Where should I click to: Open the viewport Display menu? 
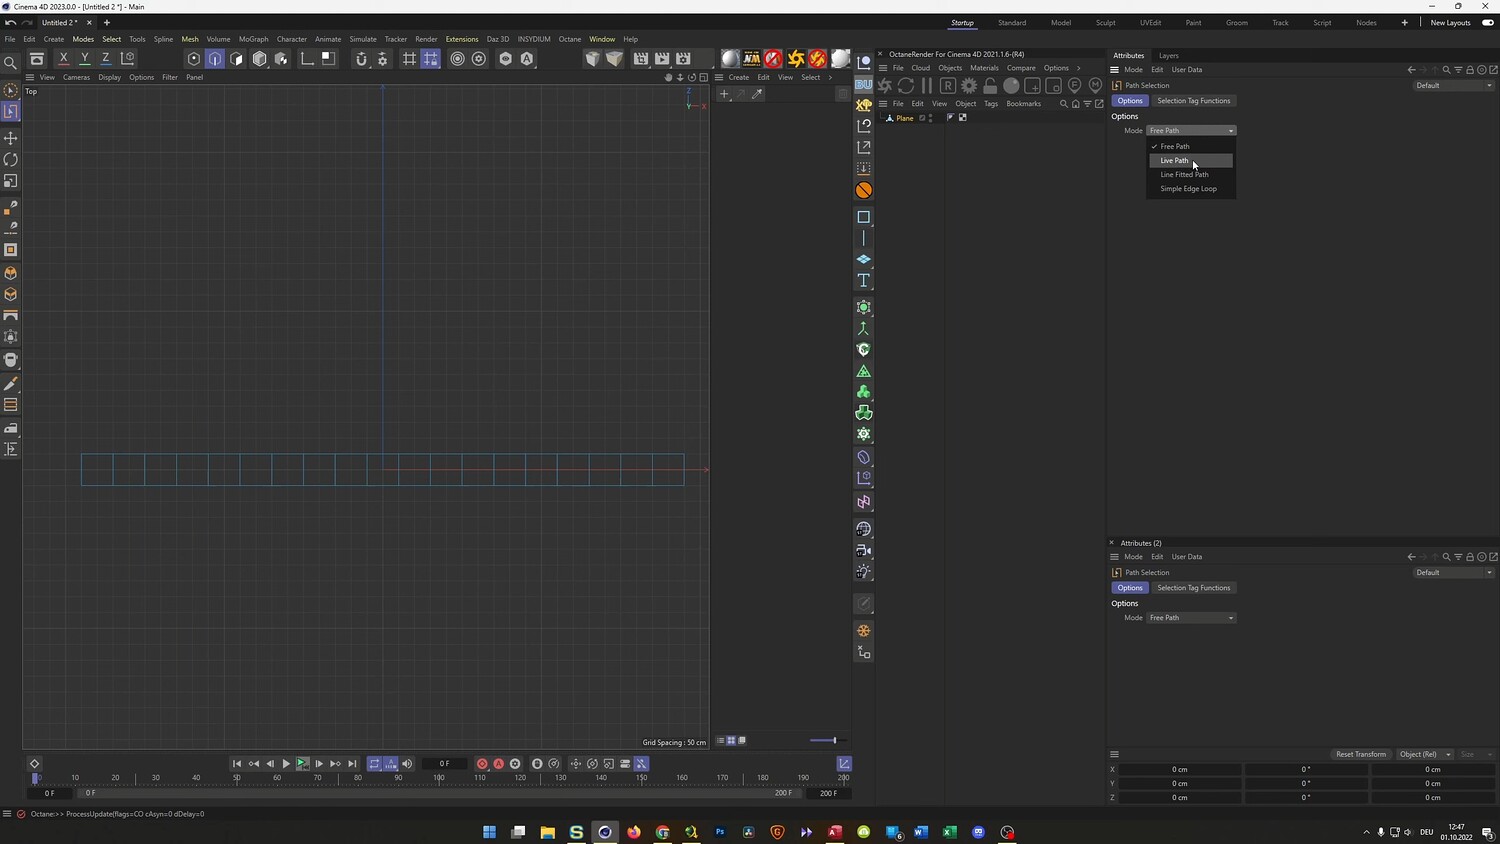pyautogui.click(x=110, y=77)
